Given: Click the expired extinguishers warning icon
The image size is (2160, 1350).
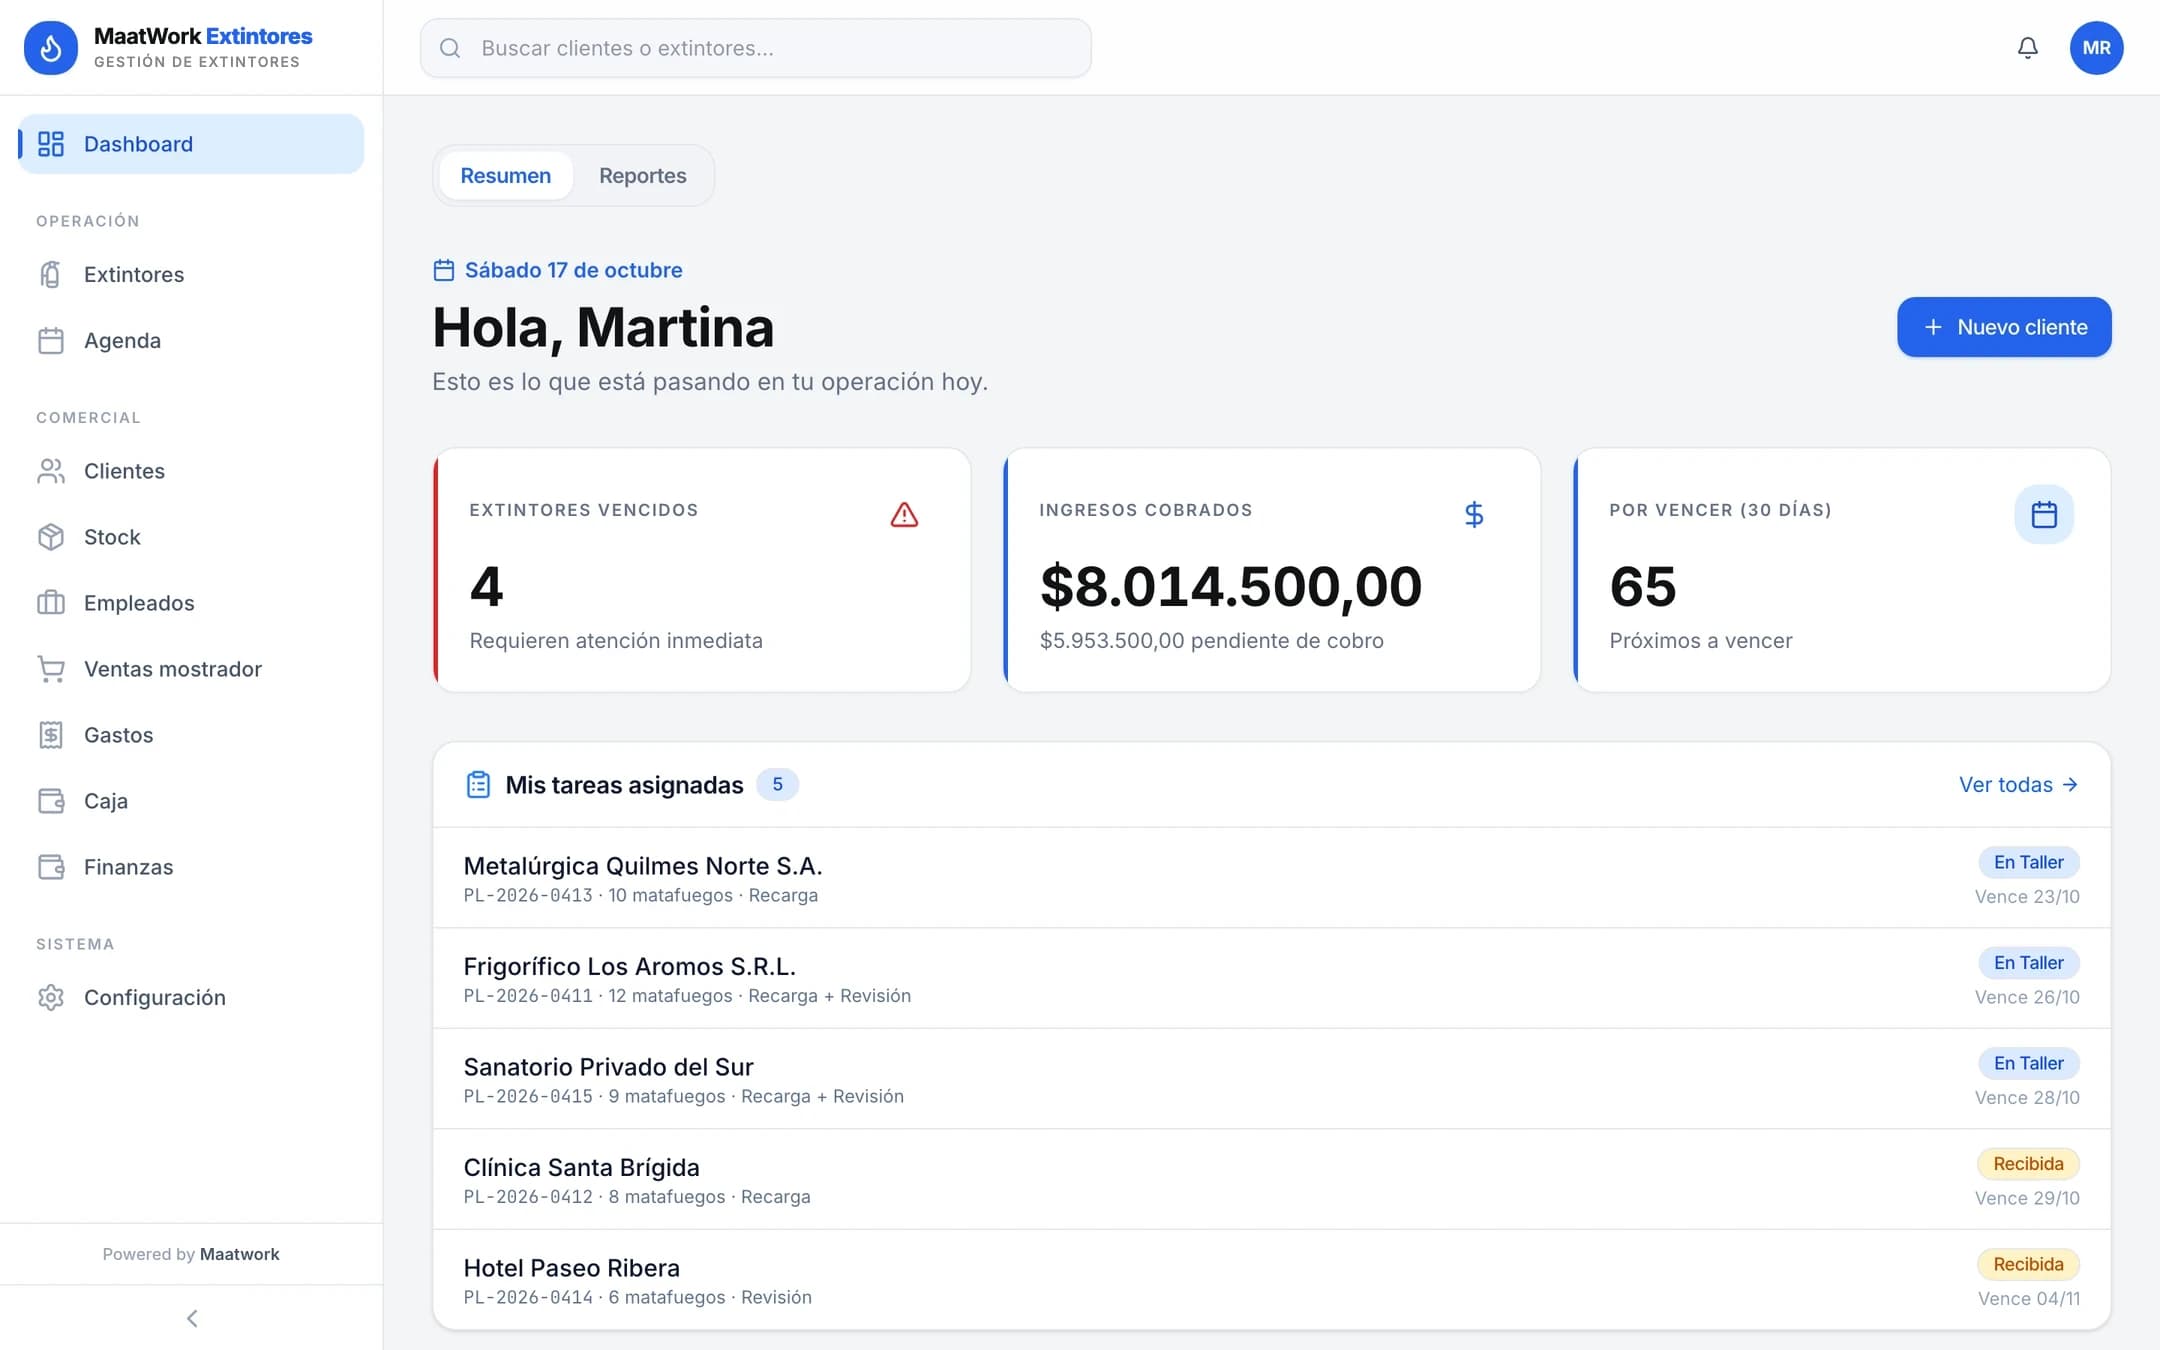Looking at the screenshot, I should tap(904, 514).
